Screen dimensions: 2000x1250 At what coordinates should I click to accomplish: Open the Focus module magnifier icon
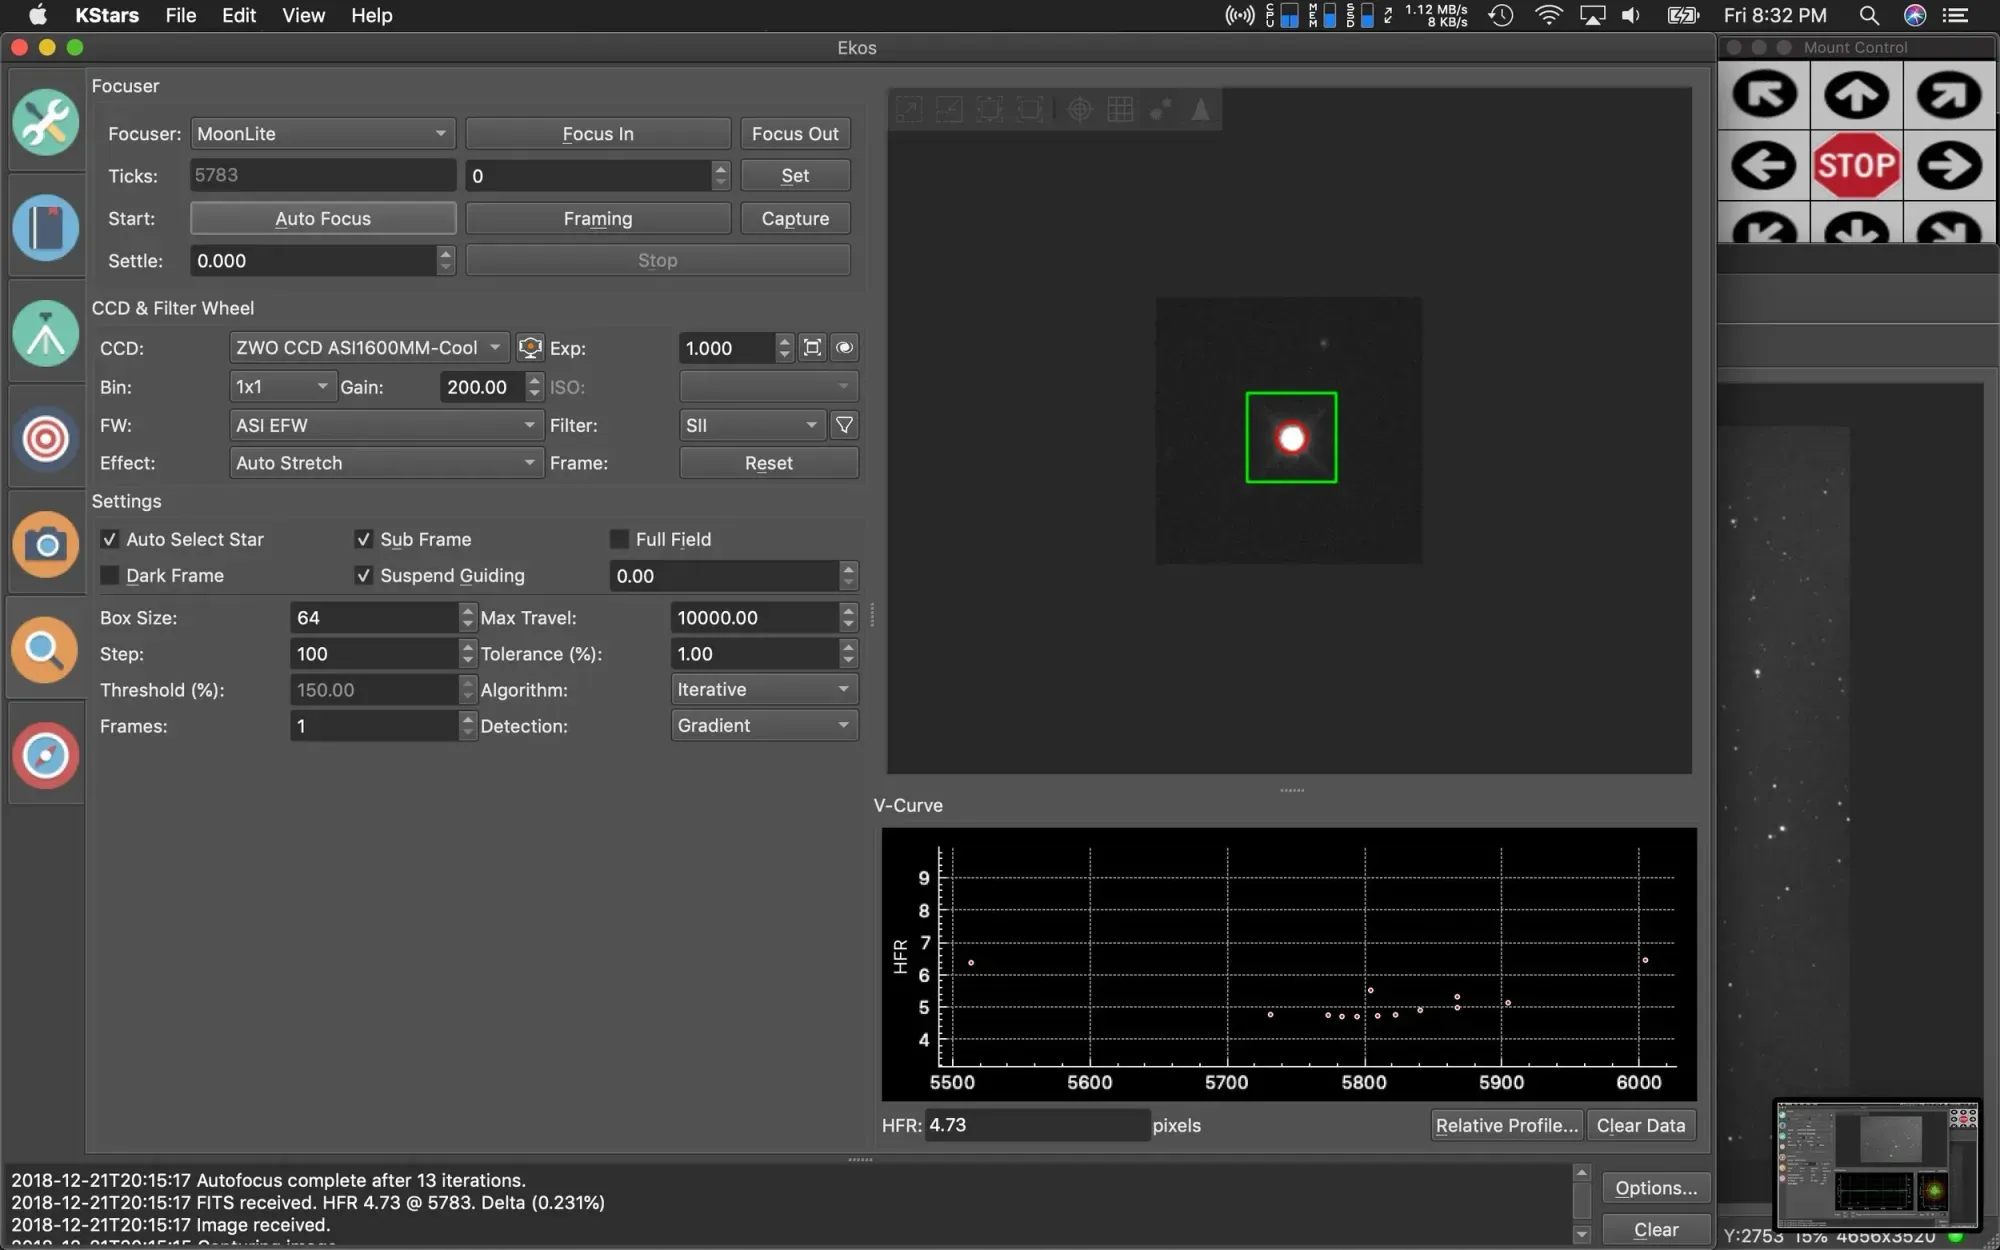coord(45,650)
